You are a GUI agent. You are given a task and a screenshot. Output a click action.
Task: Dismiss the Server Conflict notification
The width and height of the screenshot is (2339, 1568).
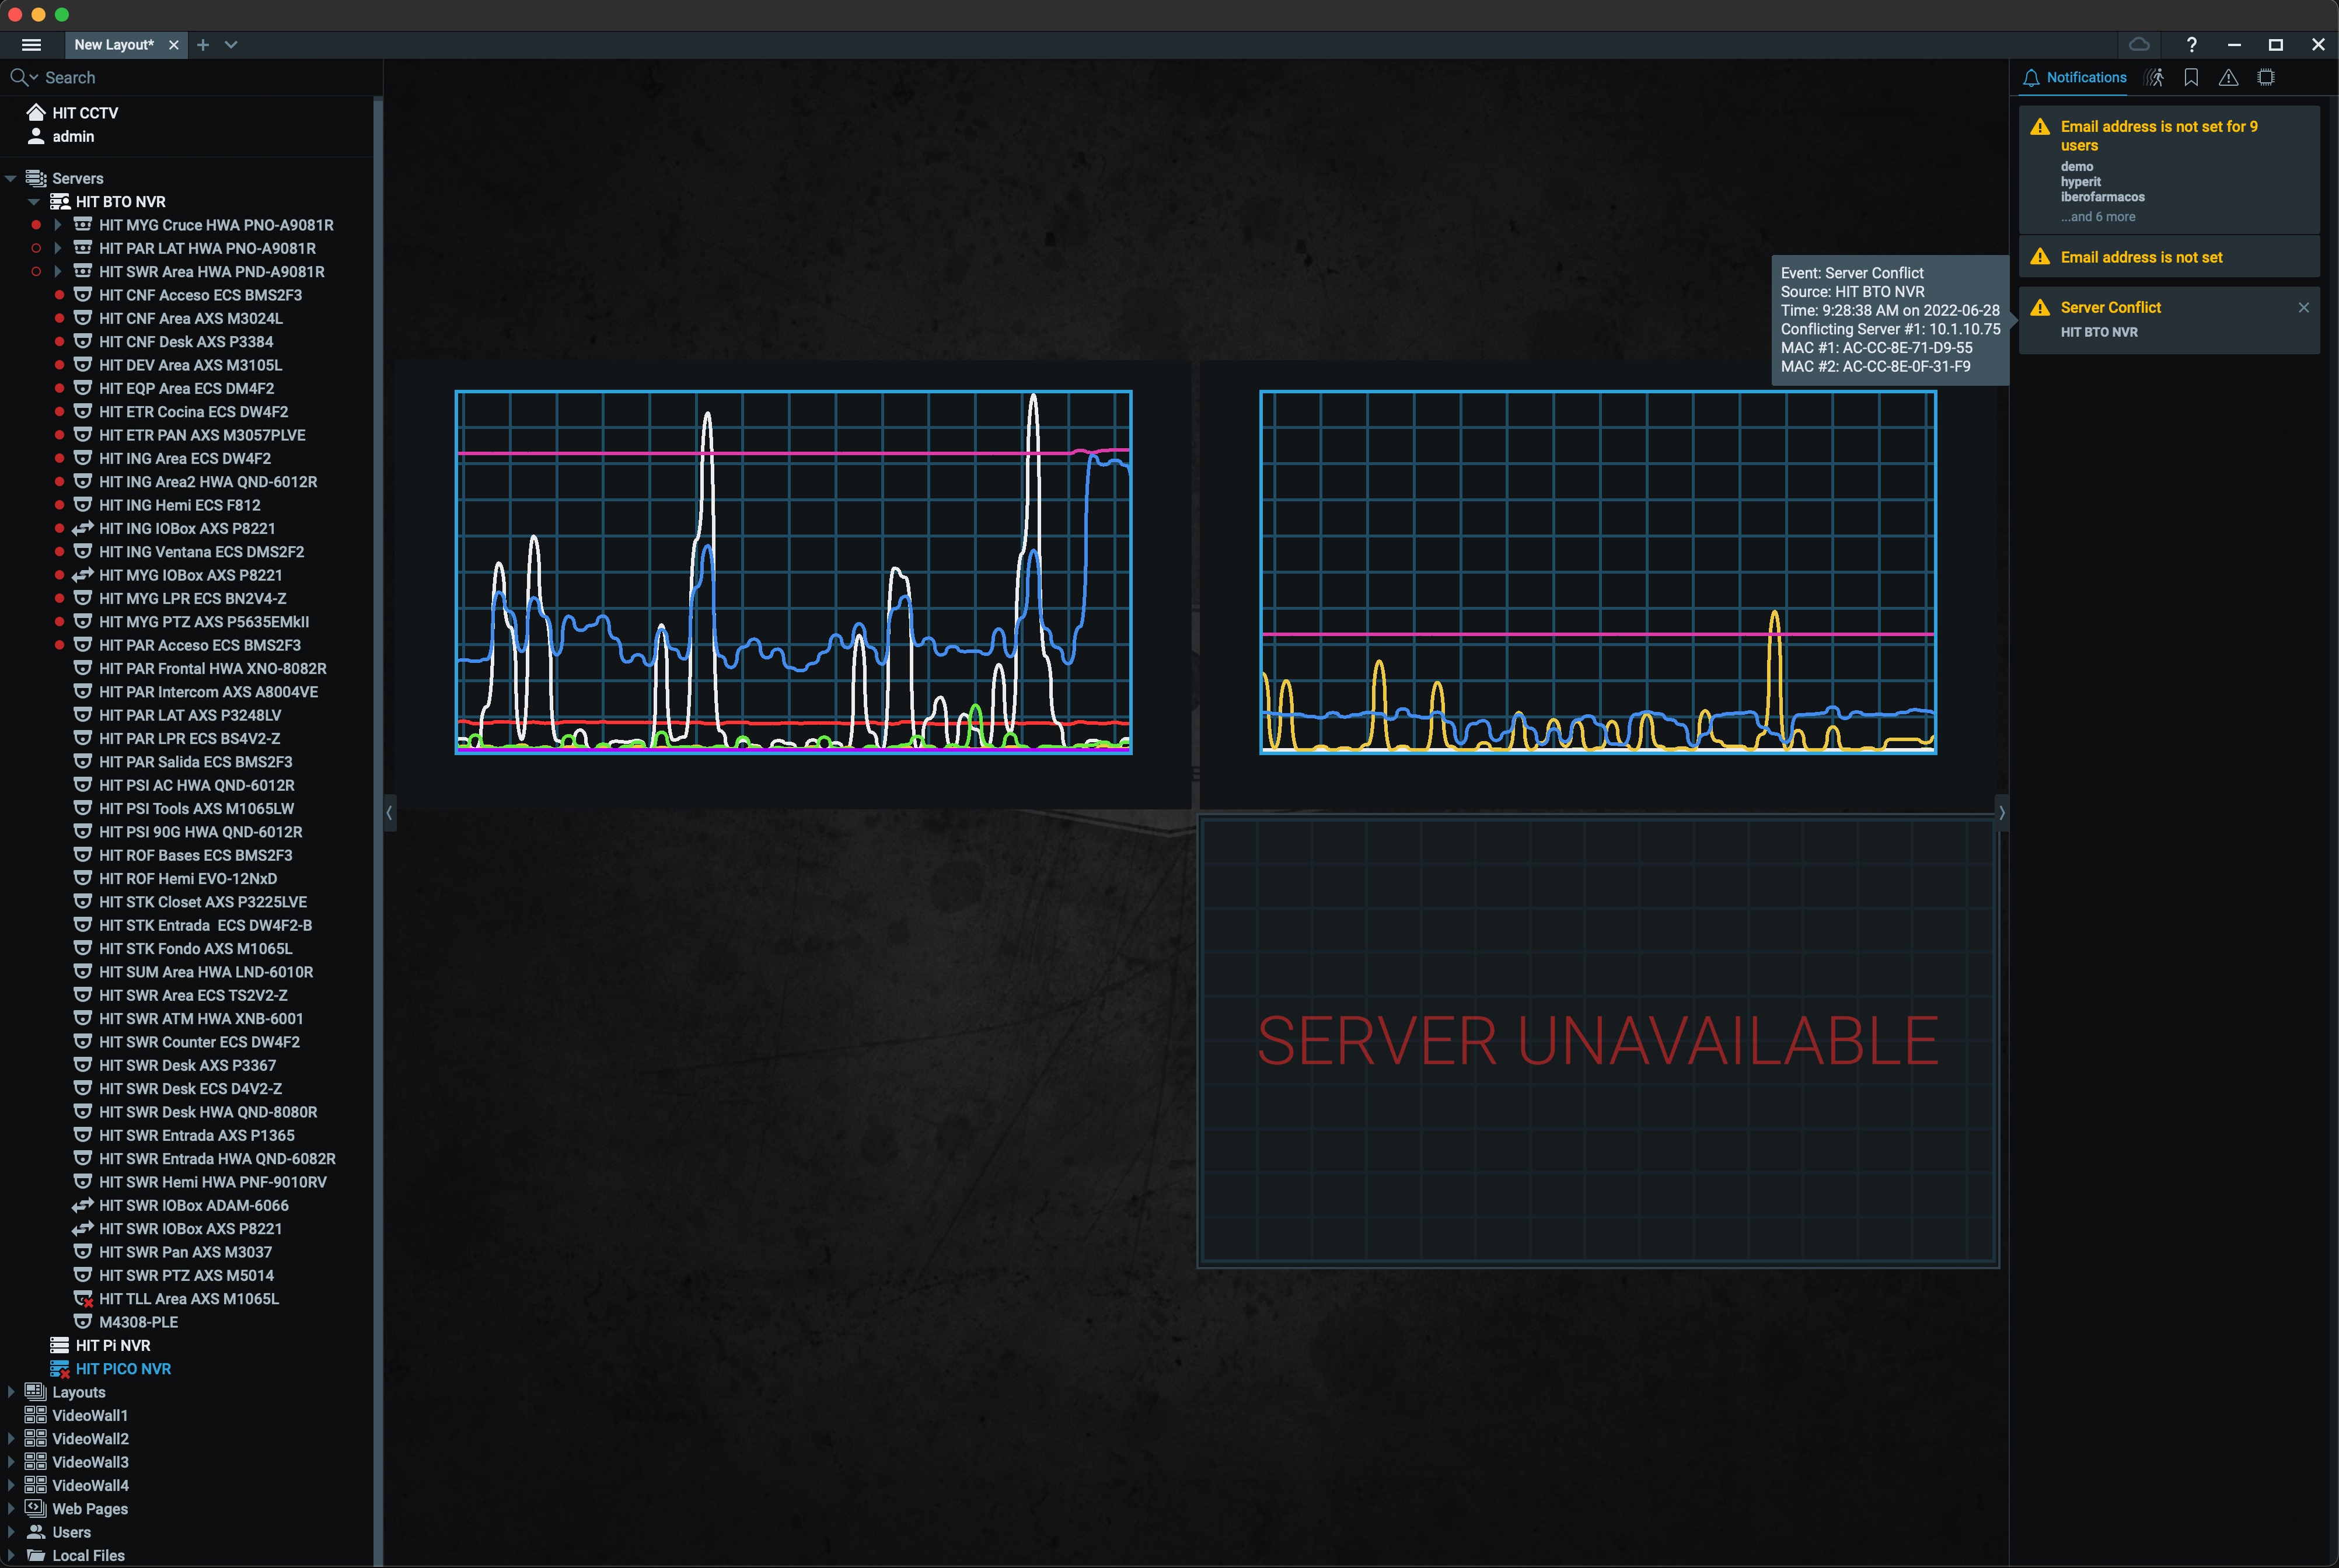click(x=2303, y=308)
